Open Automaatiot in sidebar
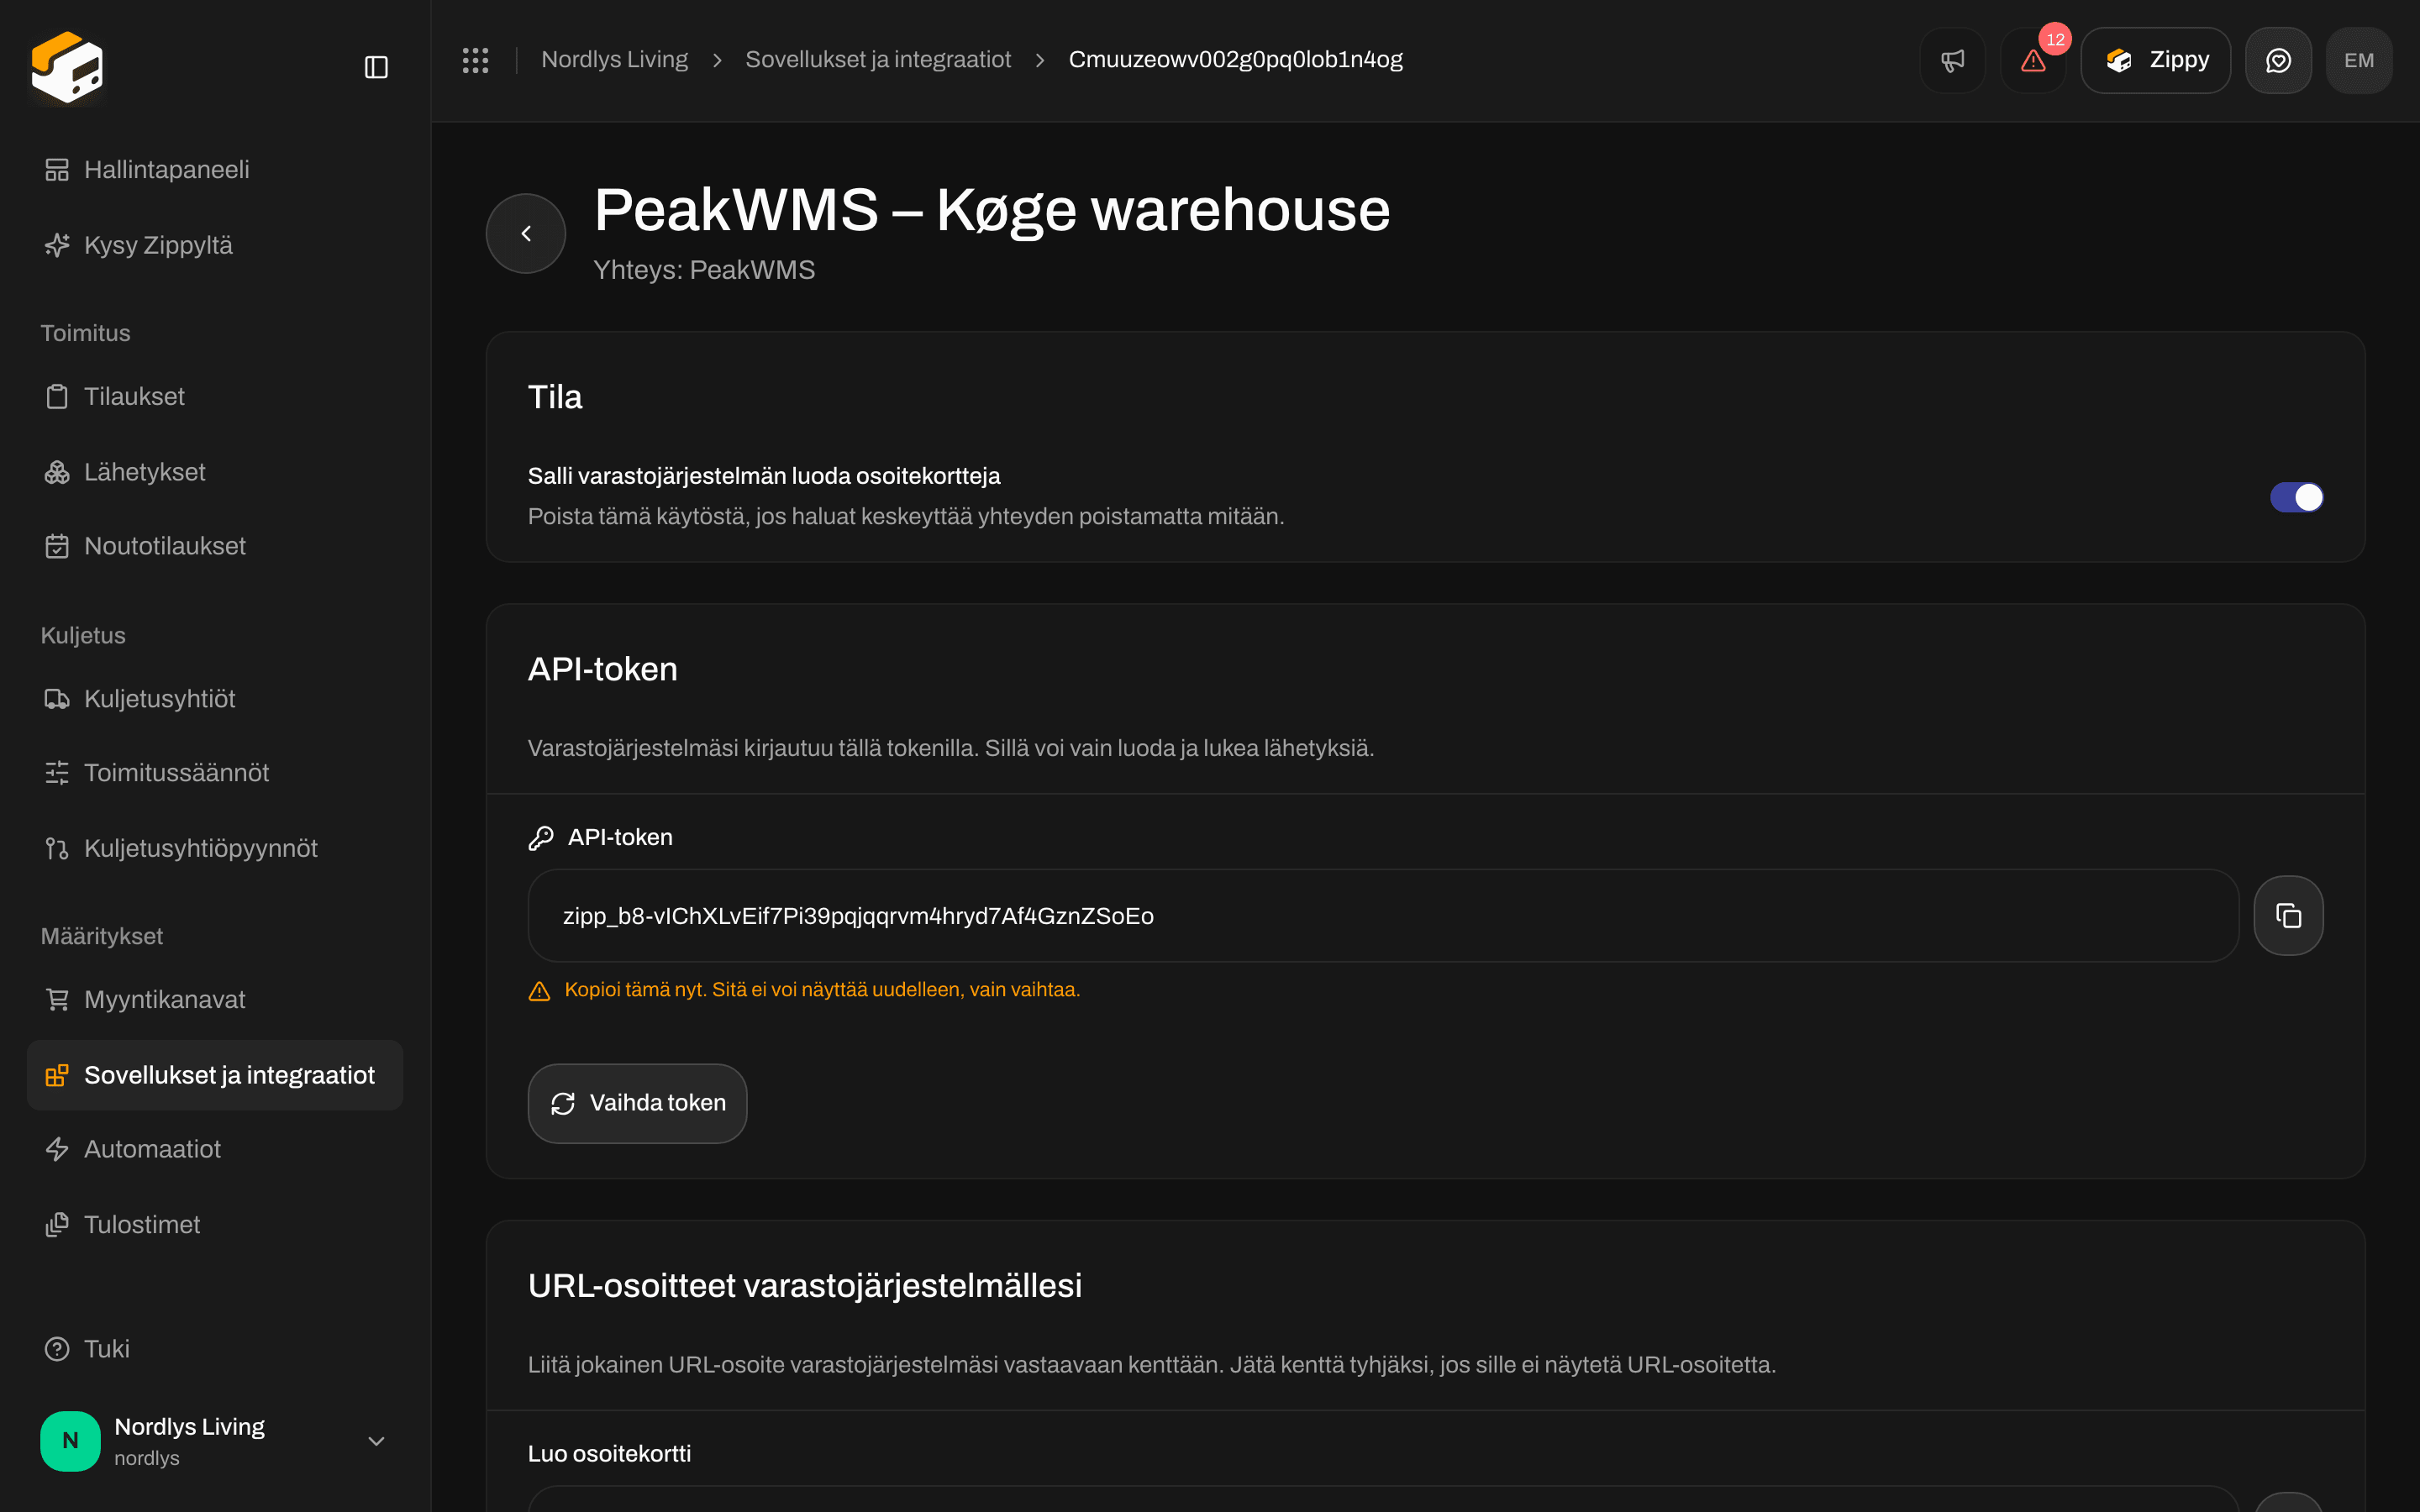 coord(215,1149)
